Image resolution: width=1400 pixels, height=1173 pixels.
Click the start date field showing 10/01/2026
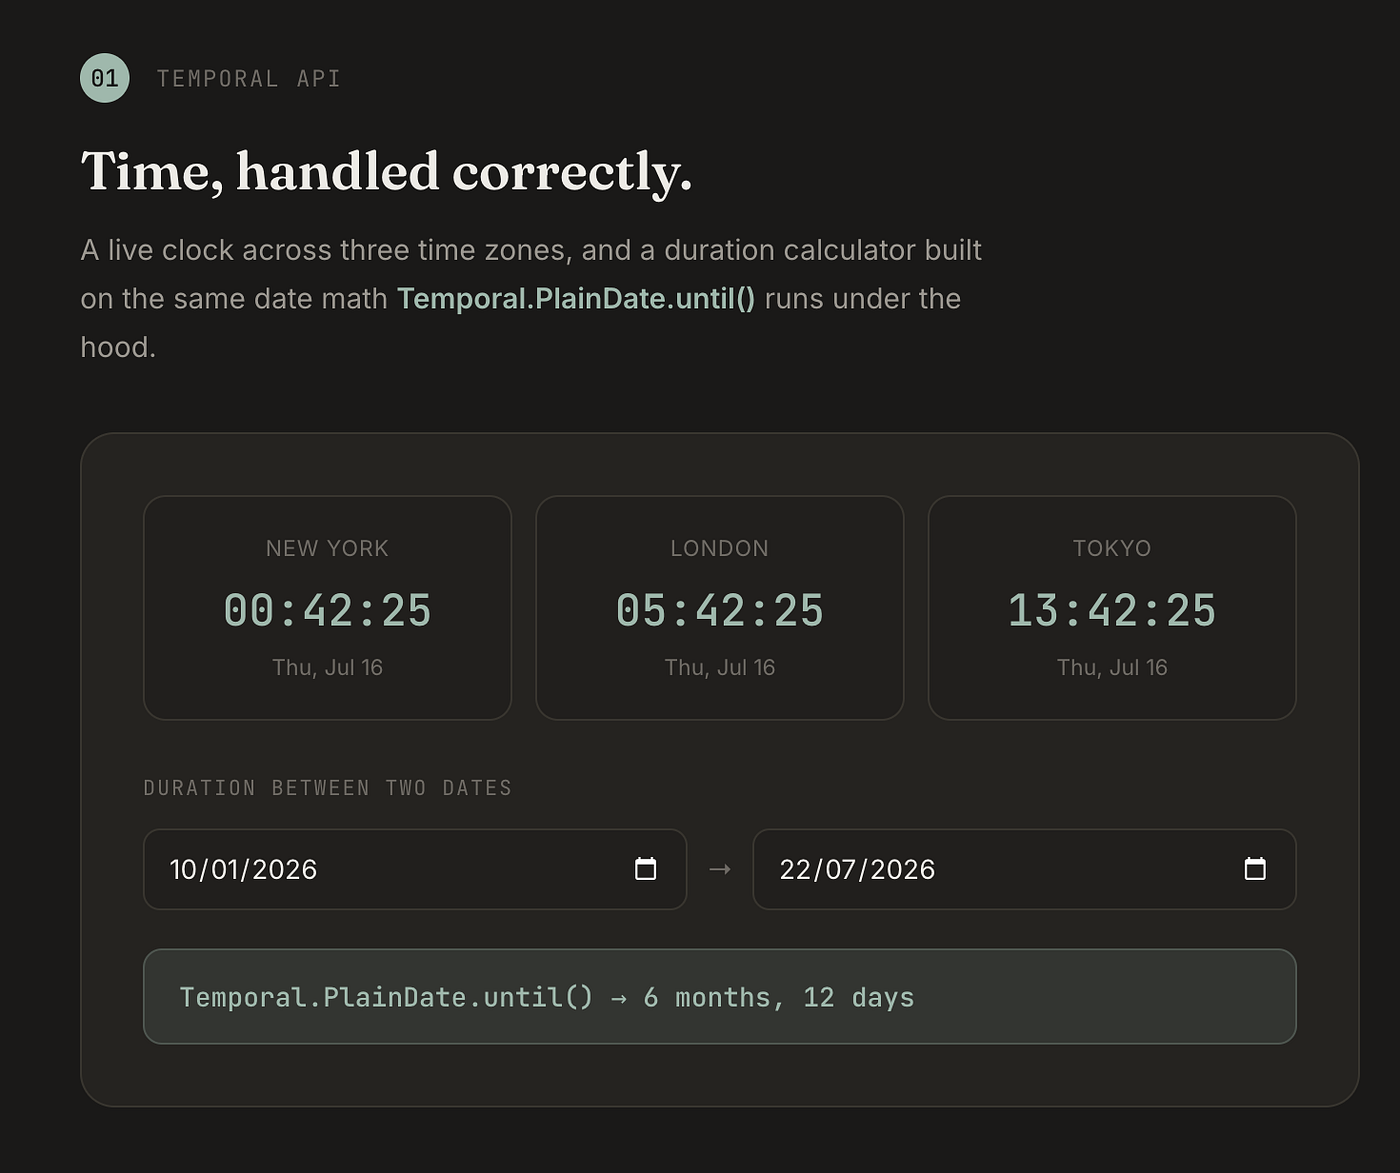point(415,869)
